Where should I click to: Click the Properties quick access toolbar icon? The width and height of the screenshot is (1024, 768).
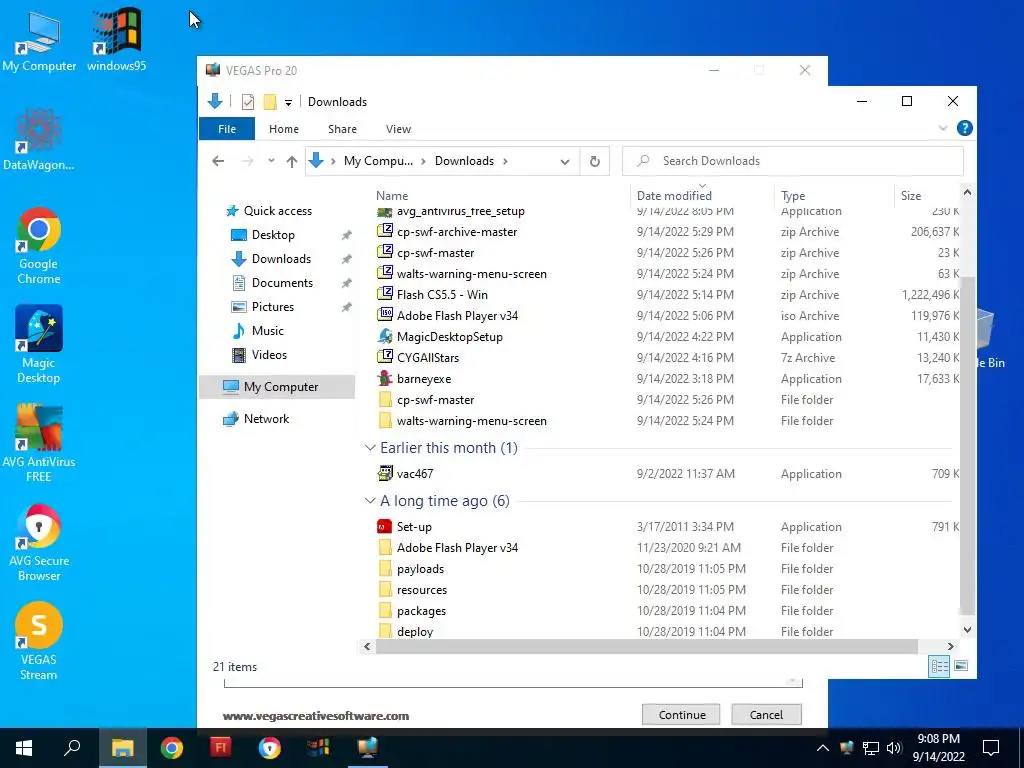point(248,102)
